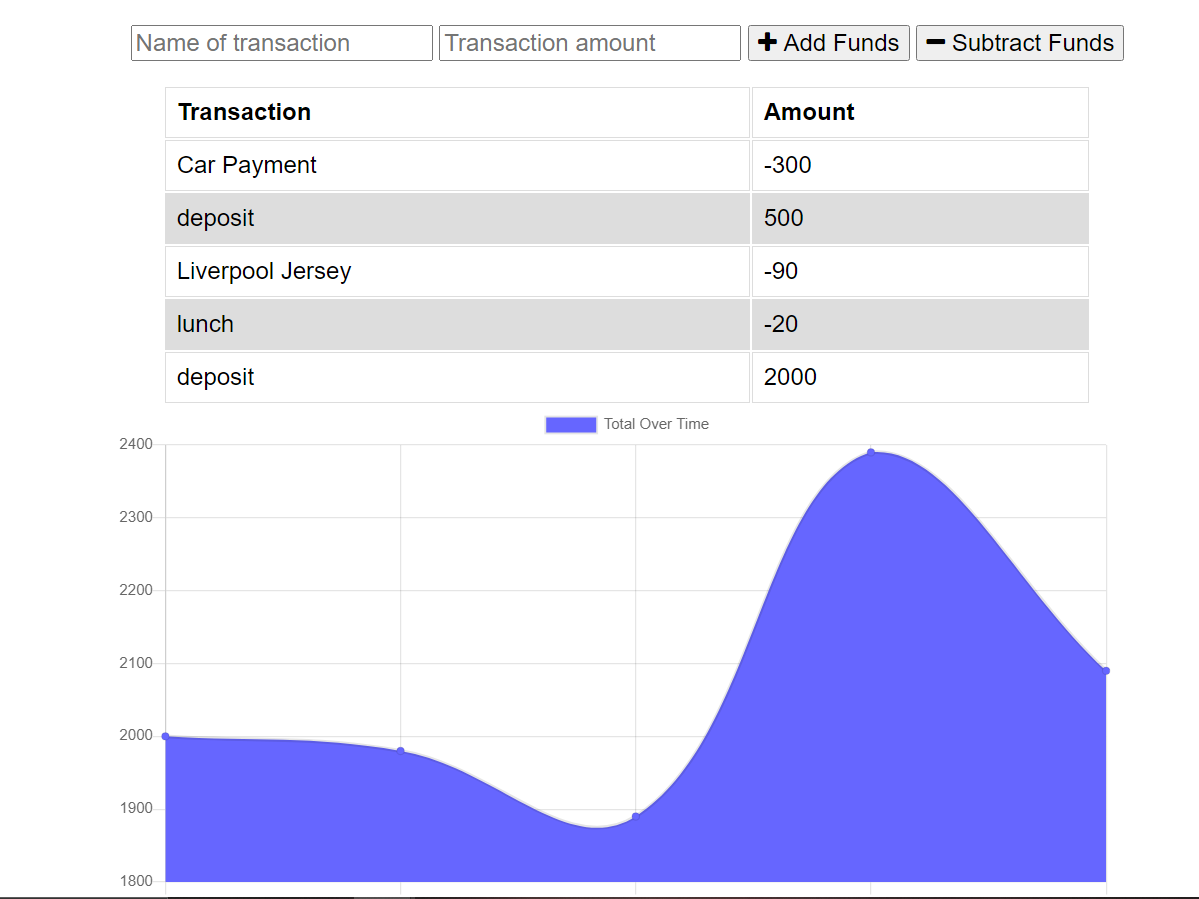Select the Car Payment row name

pyautogui.click(x=247, y=165)
